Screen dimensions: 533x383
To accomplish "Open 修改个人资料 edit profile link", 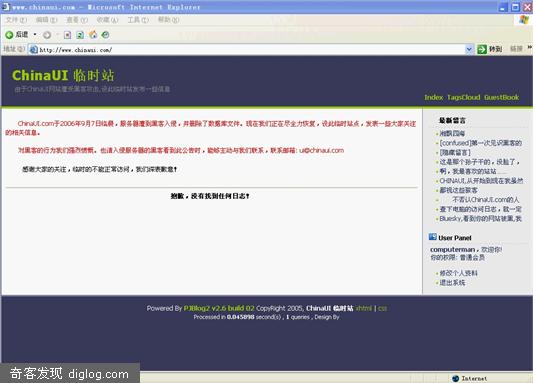I will tap(458, 273).
